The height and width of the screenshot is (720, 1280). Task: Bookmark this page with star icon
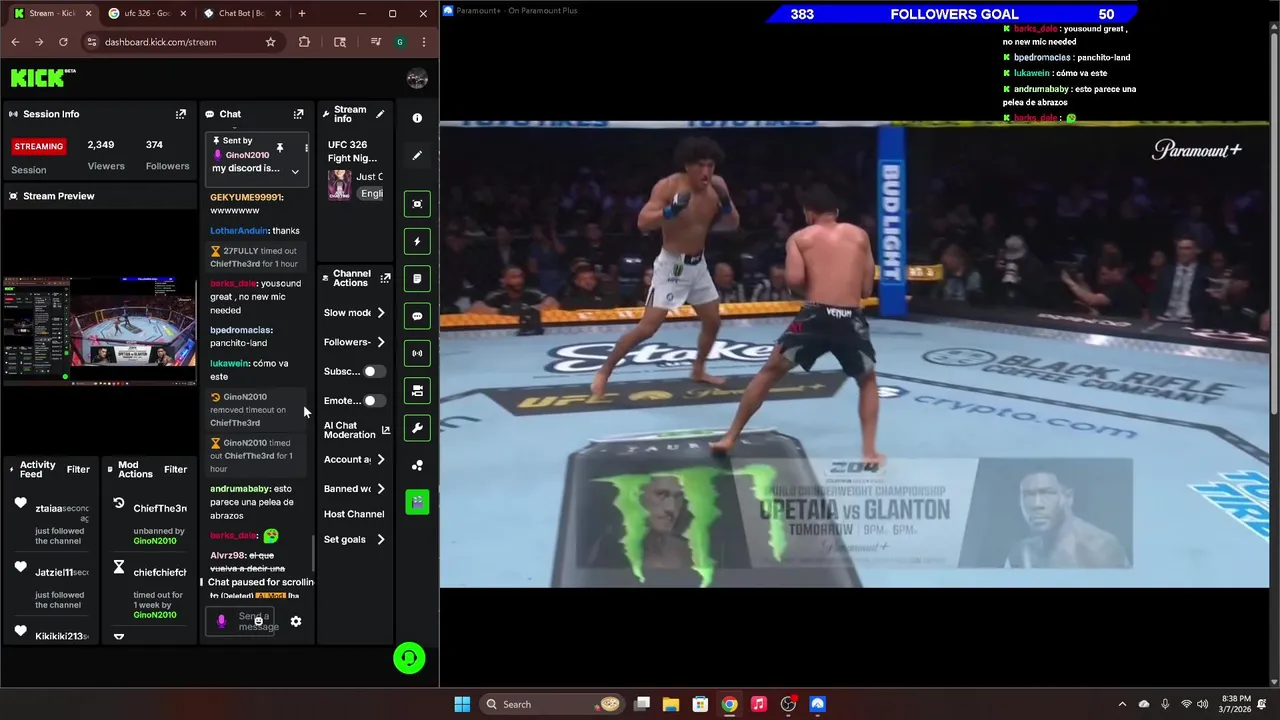pyautogui.click(x=270, y=42)
